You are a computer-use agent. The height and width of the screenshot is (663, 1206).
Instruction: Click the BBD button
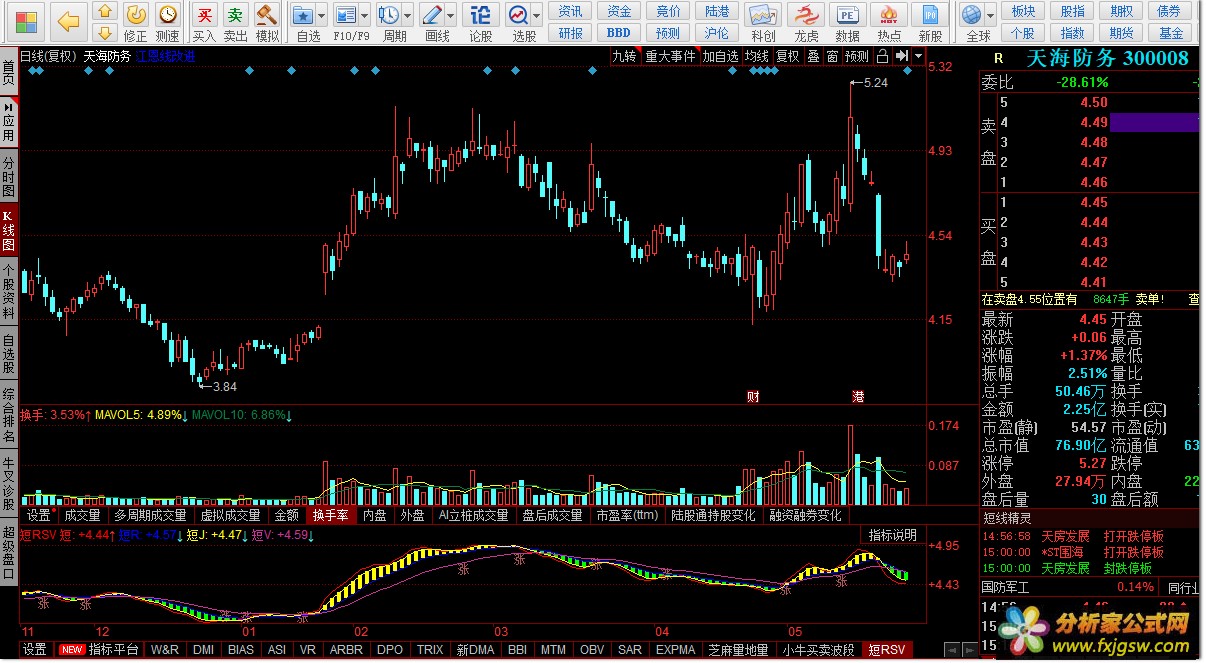point(619,33)
